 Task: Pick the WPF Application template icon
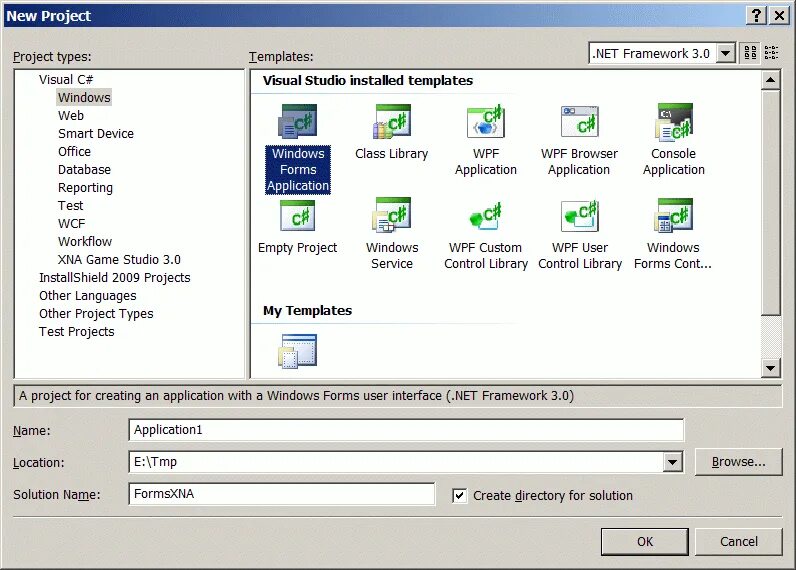click(x=485, y=122)
